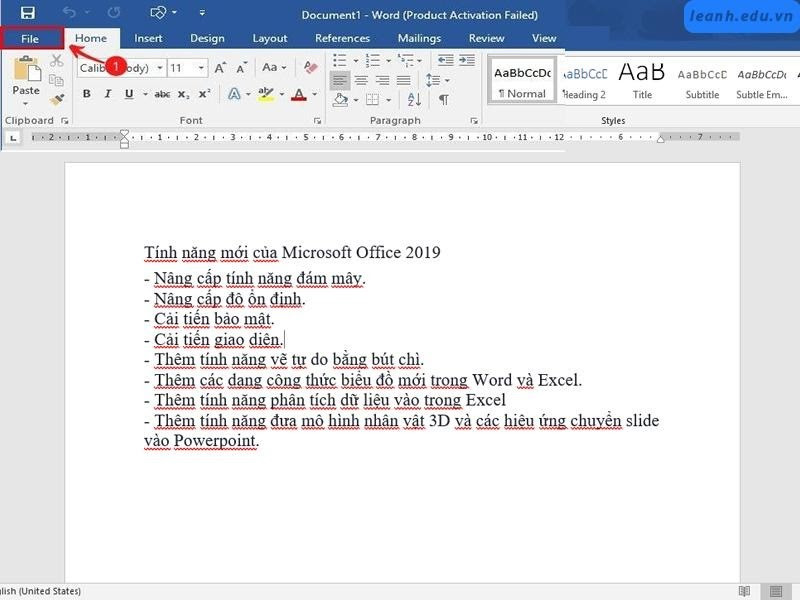Toggle Subscript formatting
This screenshot has height=600, width=800.
[184, 94]
